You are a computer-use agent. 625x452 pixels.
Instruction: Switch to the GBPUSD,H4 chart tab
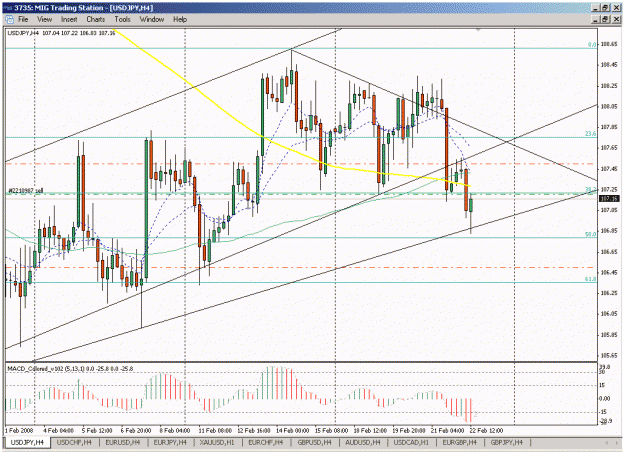pos(314,442)
